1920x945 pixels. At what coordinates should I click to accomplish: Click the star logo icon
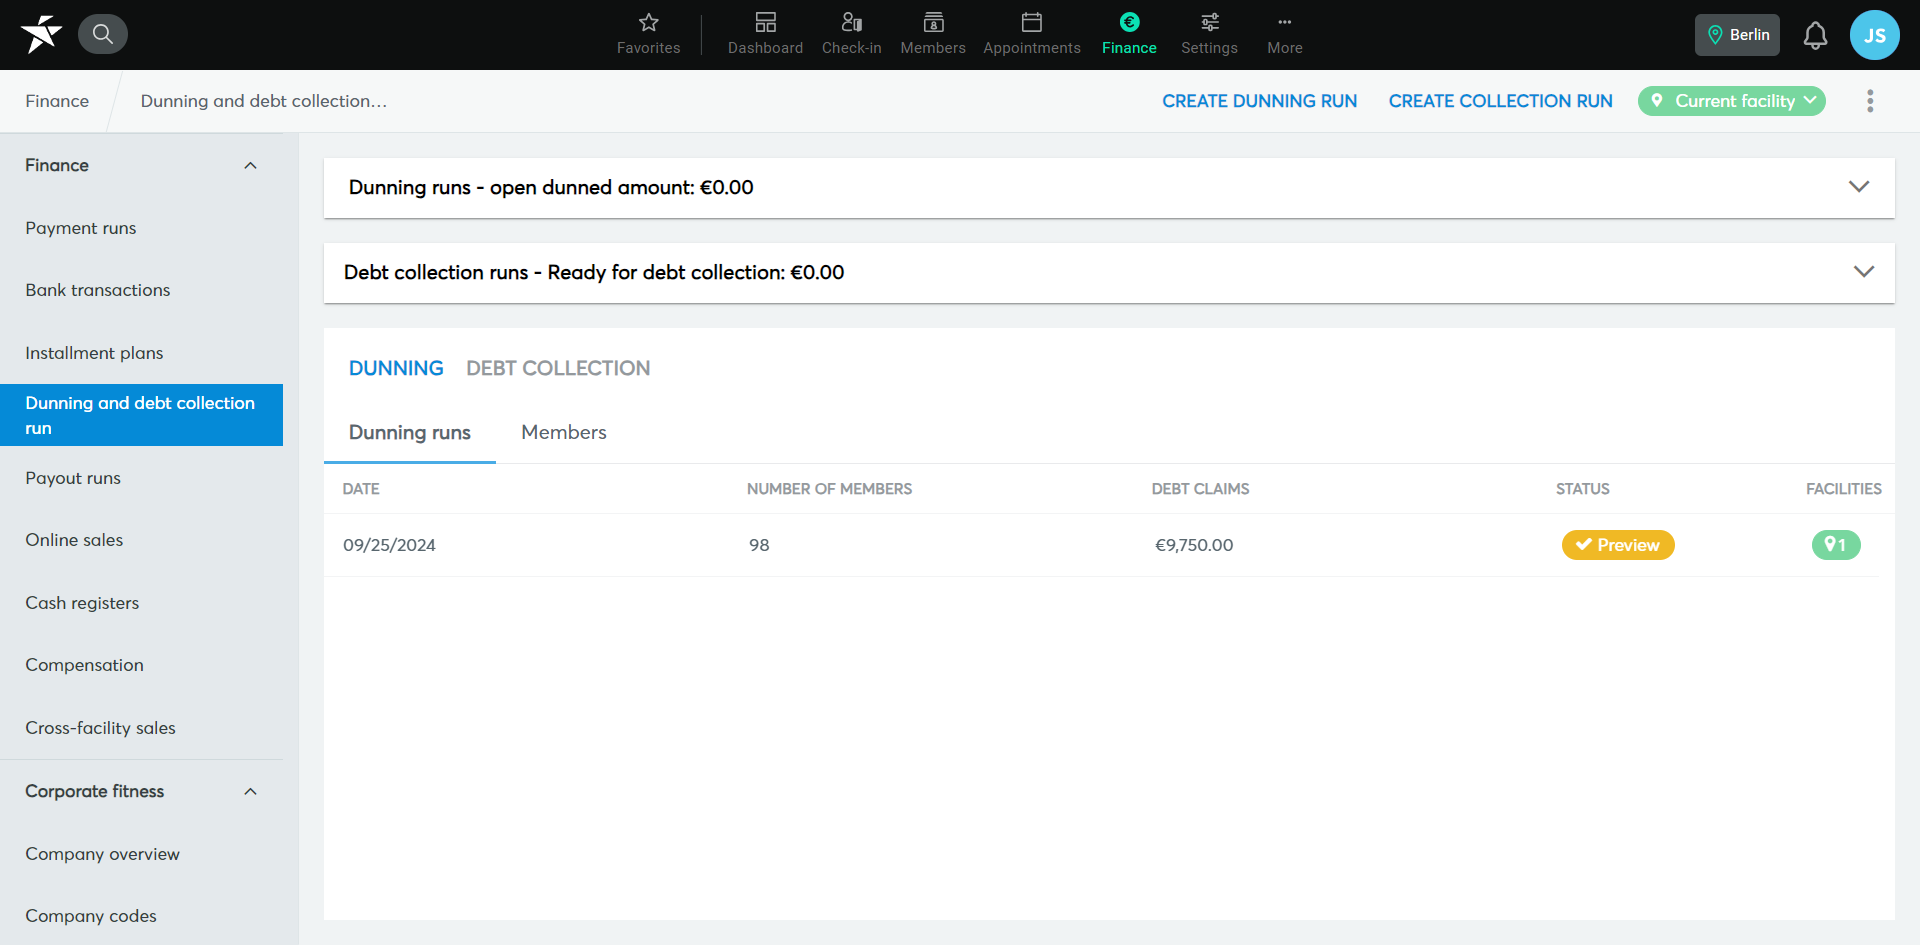[41, 34]
